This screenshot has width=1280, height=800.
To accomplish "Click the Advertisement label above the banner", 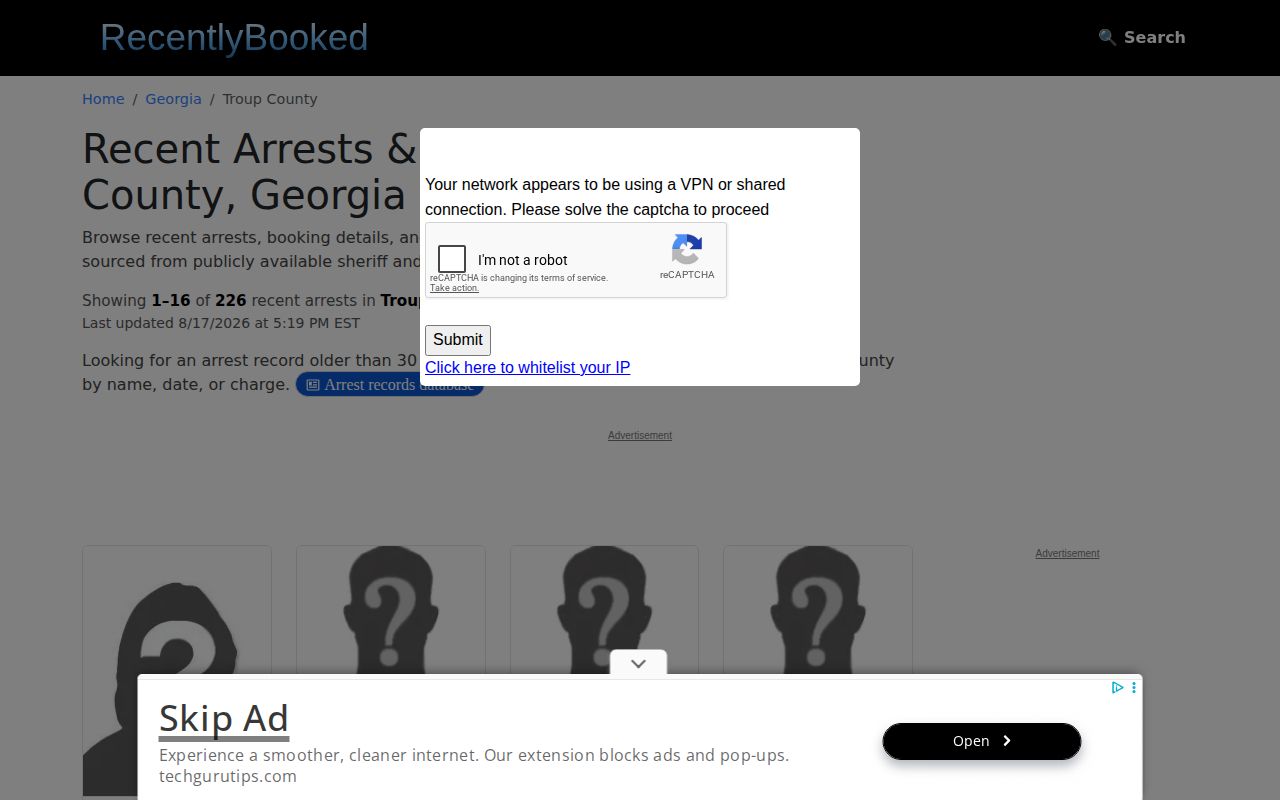I will 640,435.
